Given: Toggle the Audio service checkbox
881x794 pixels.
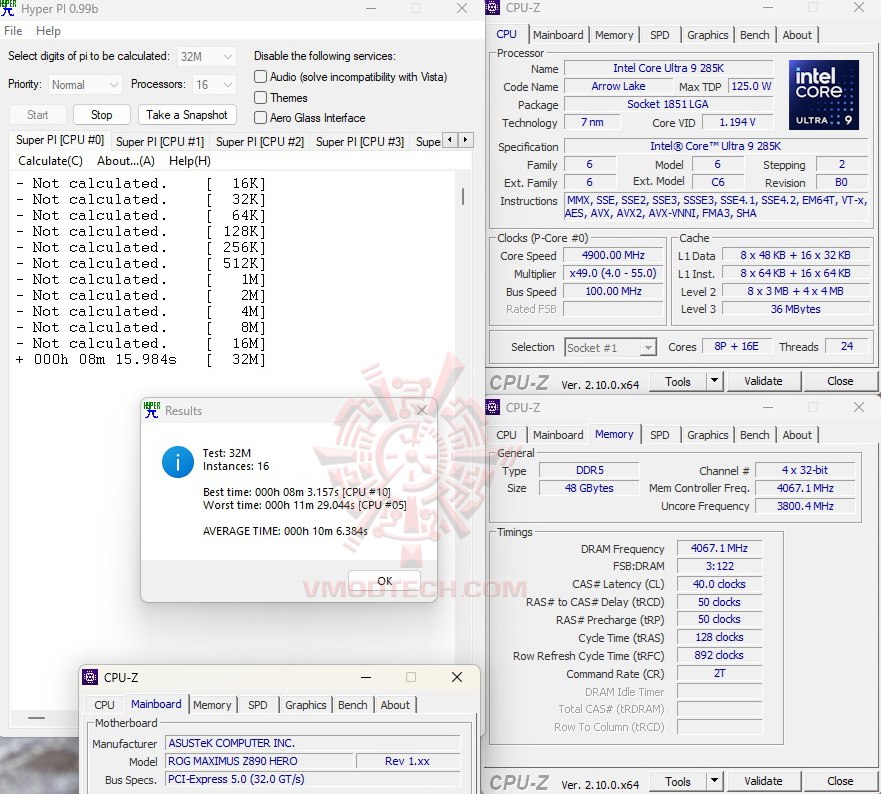Looking at the screenshot, I should click(x=260, y=76).
